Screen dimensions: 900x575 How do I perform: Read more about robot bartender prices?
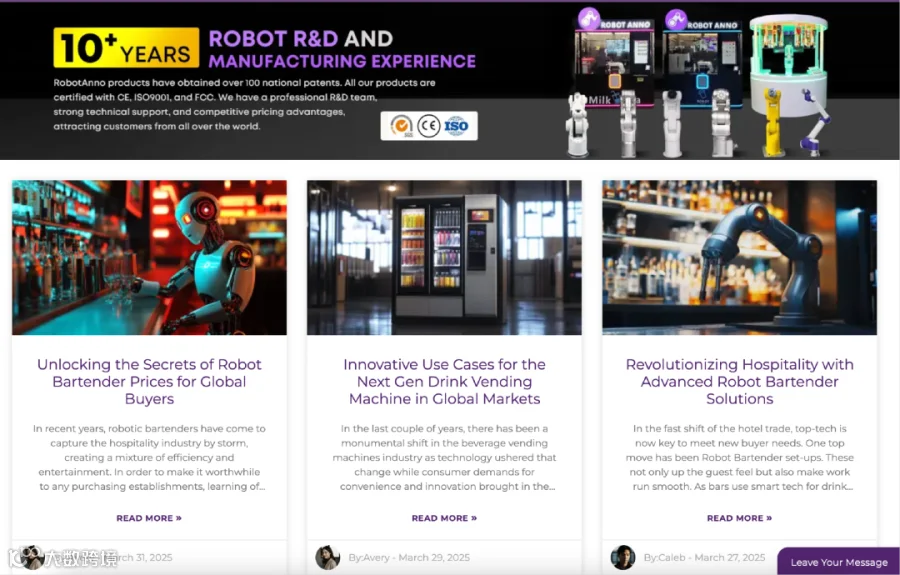click(x=149, y=518)
